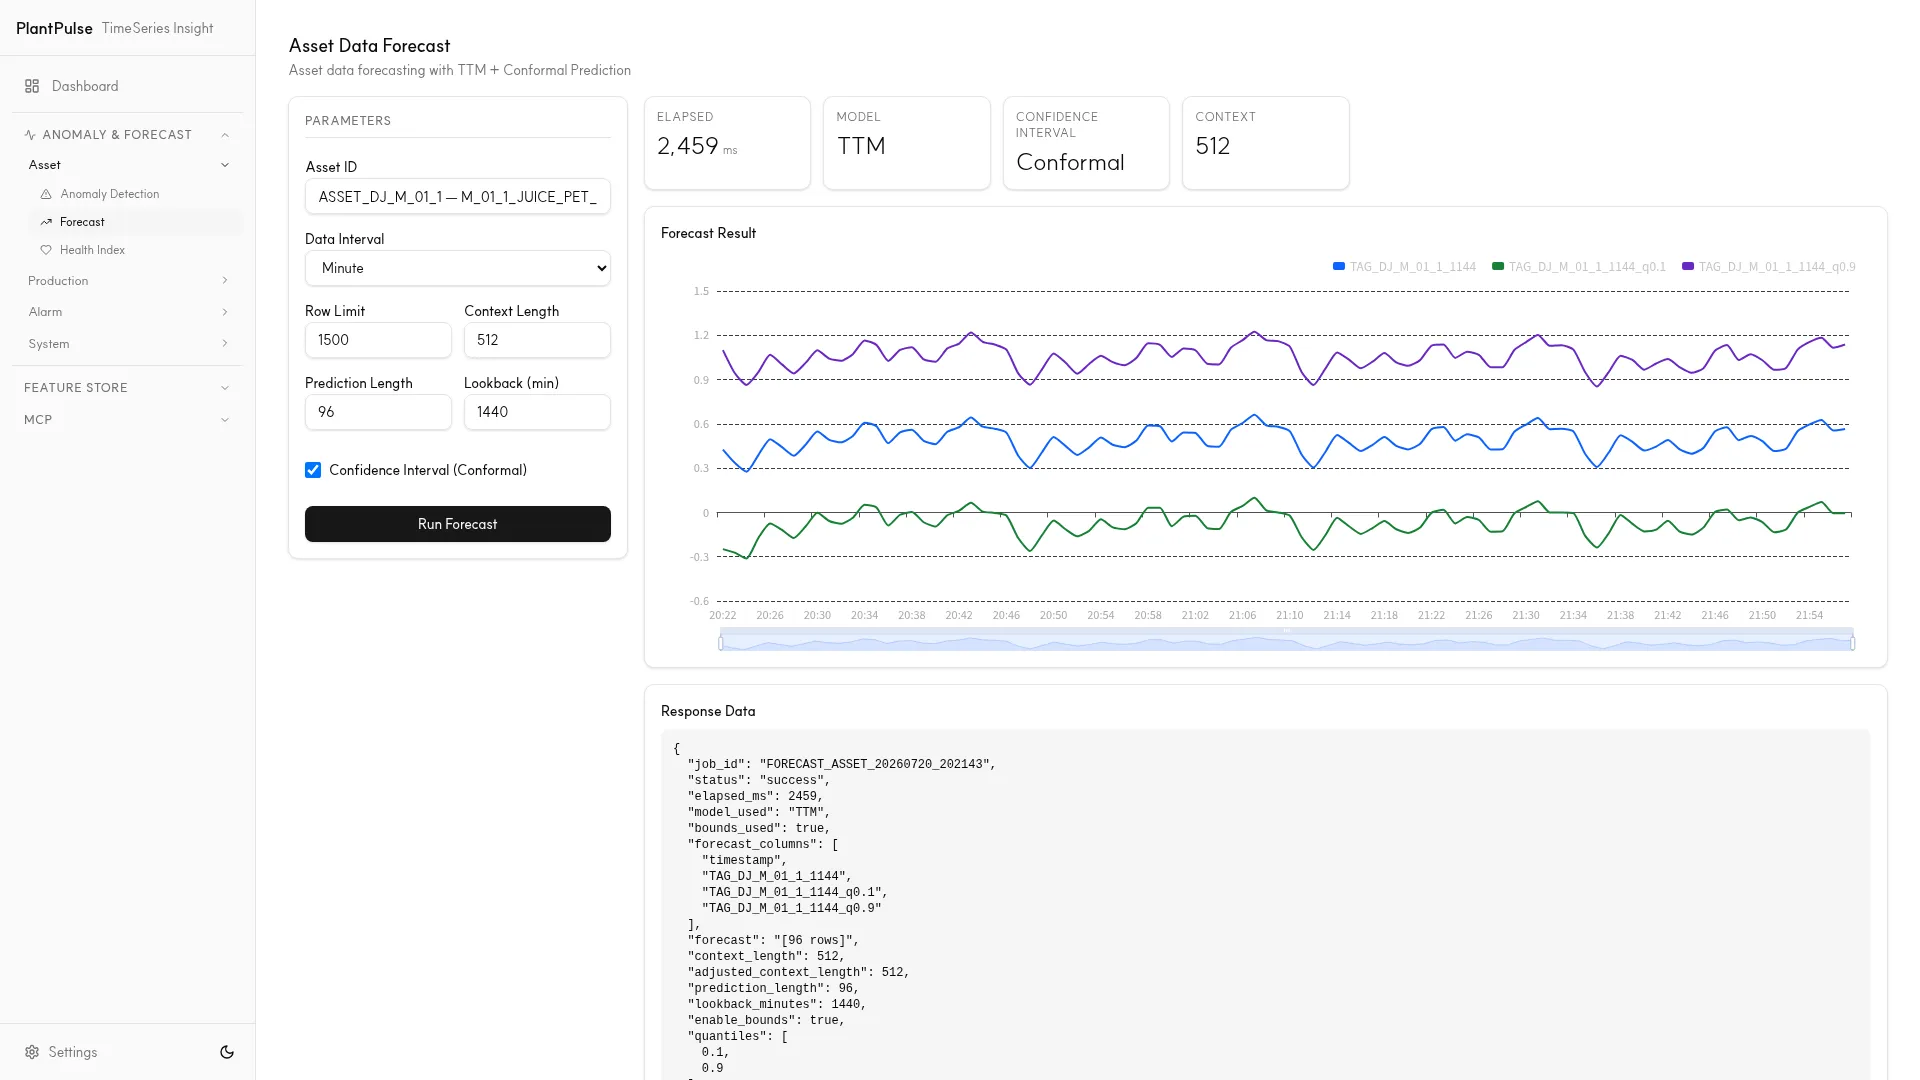1920x1080 pixels.
Task: Click the "model_used": "TTM" line
Action: click(759, 812)
